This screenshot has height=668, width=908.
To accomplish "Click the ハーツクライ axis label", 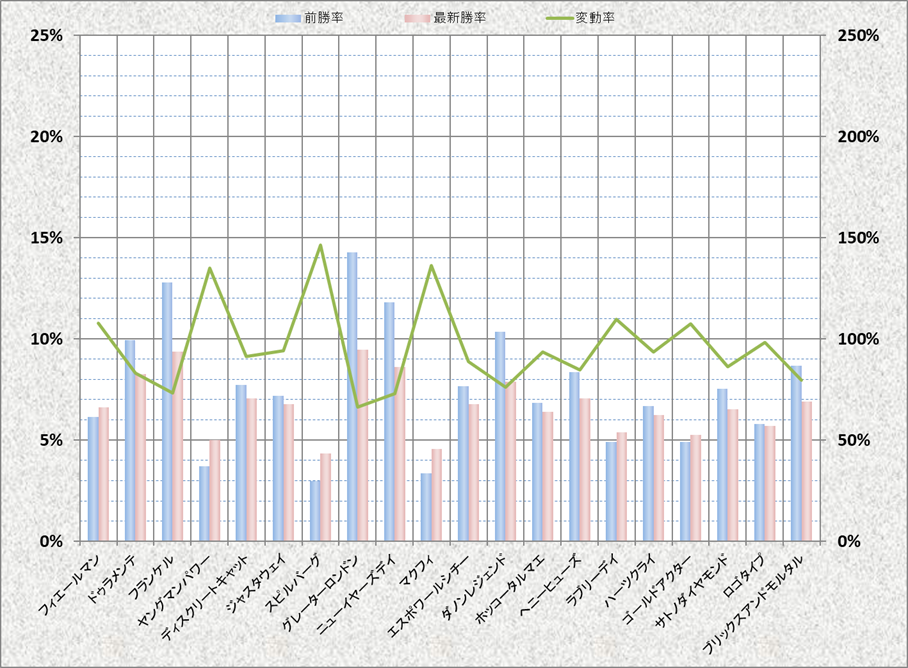I will (x=625, y=574).
